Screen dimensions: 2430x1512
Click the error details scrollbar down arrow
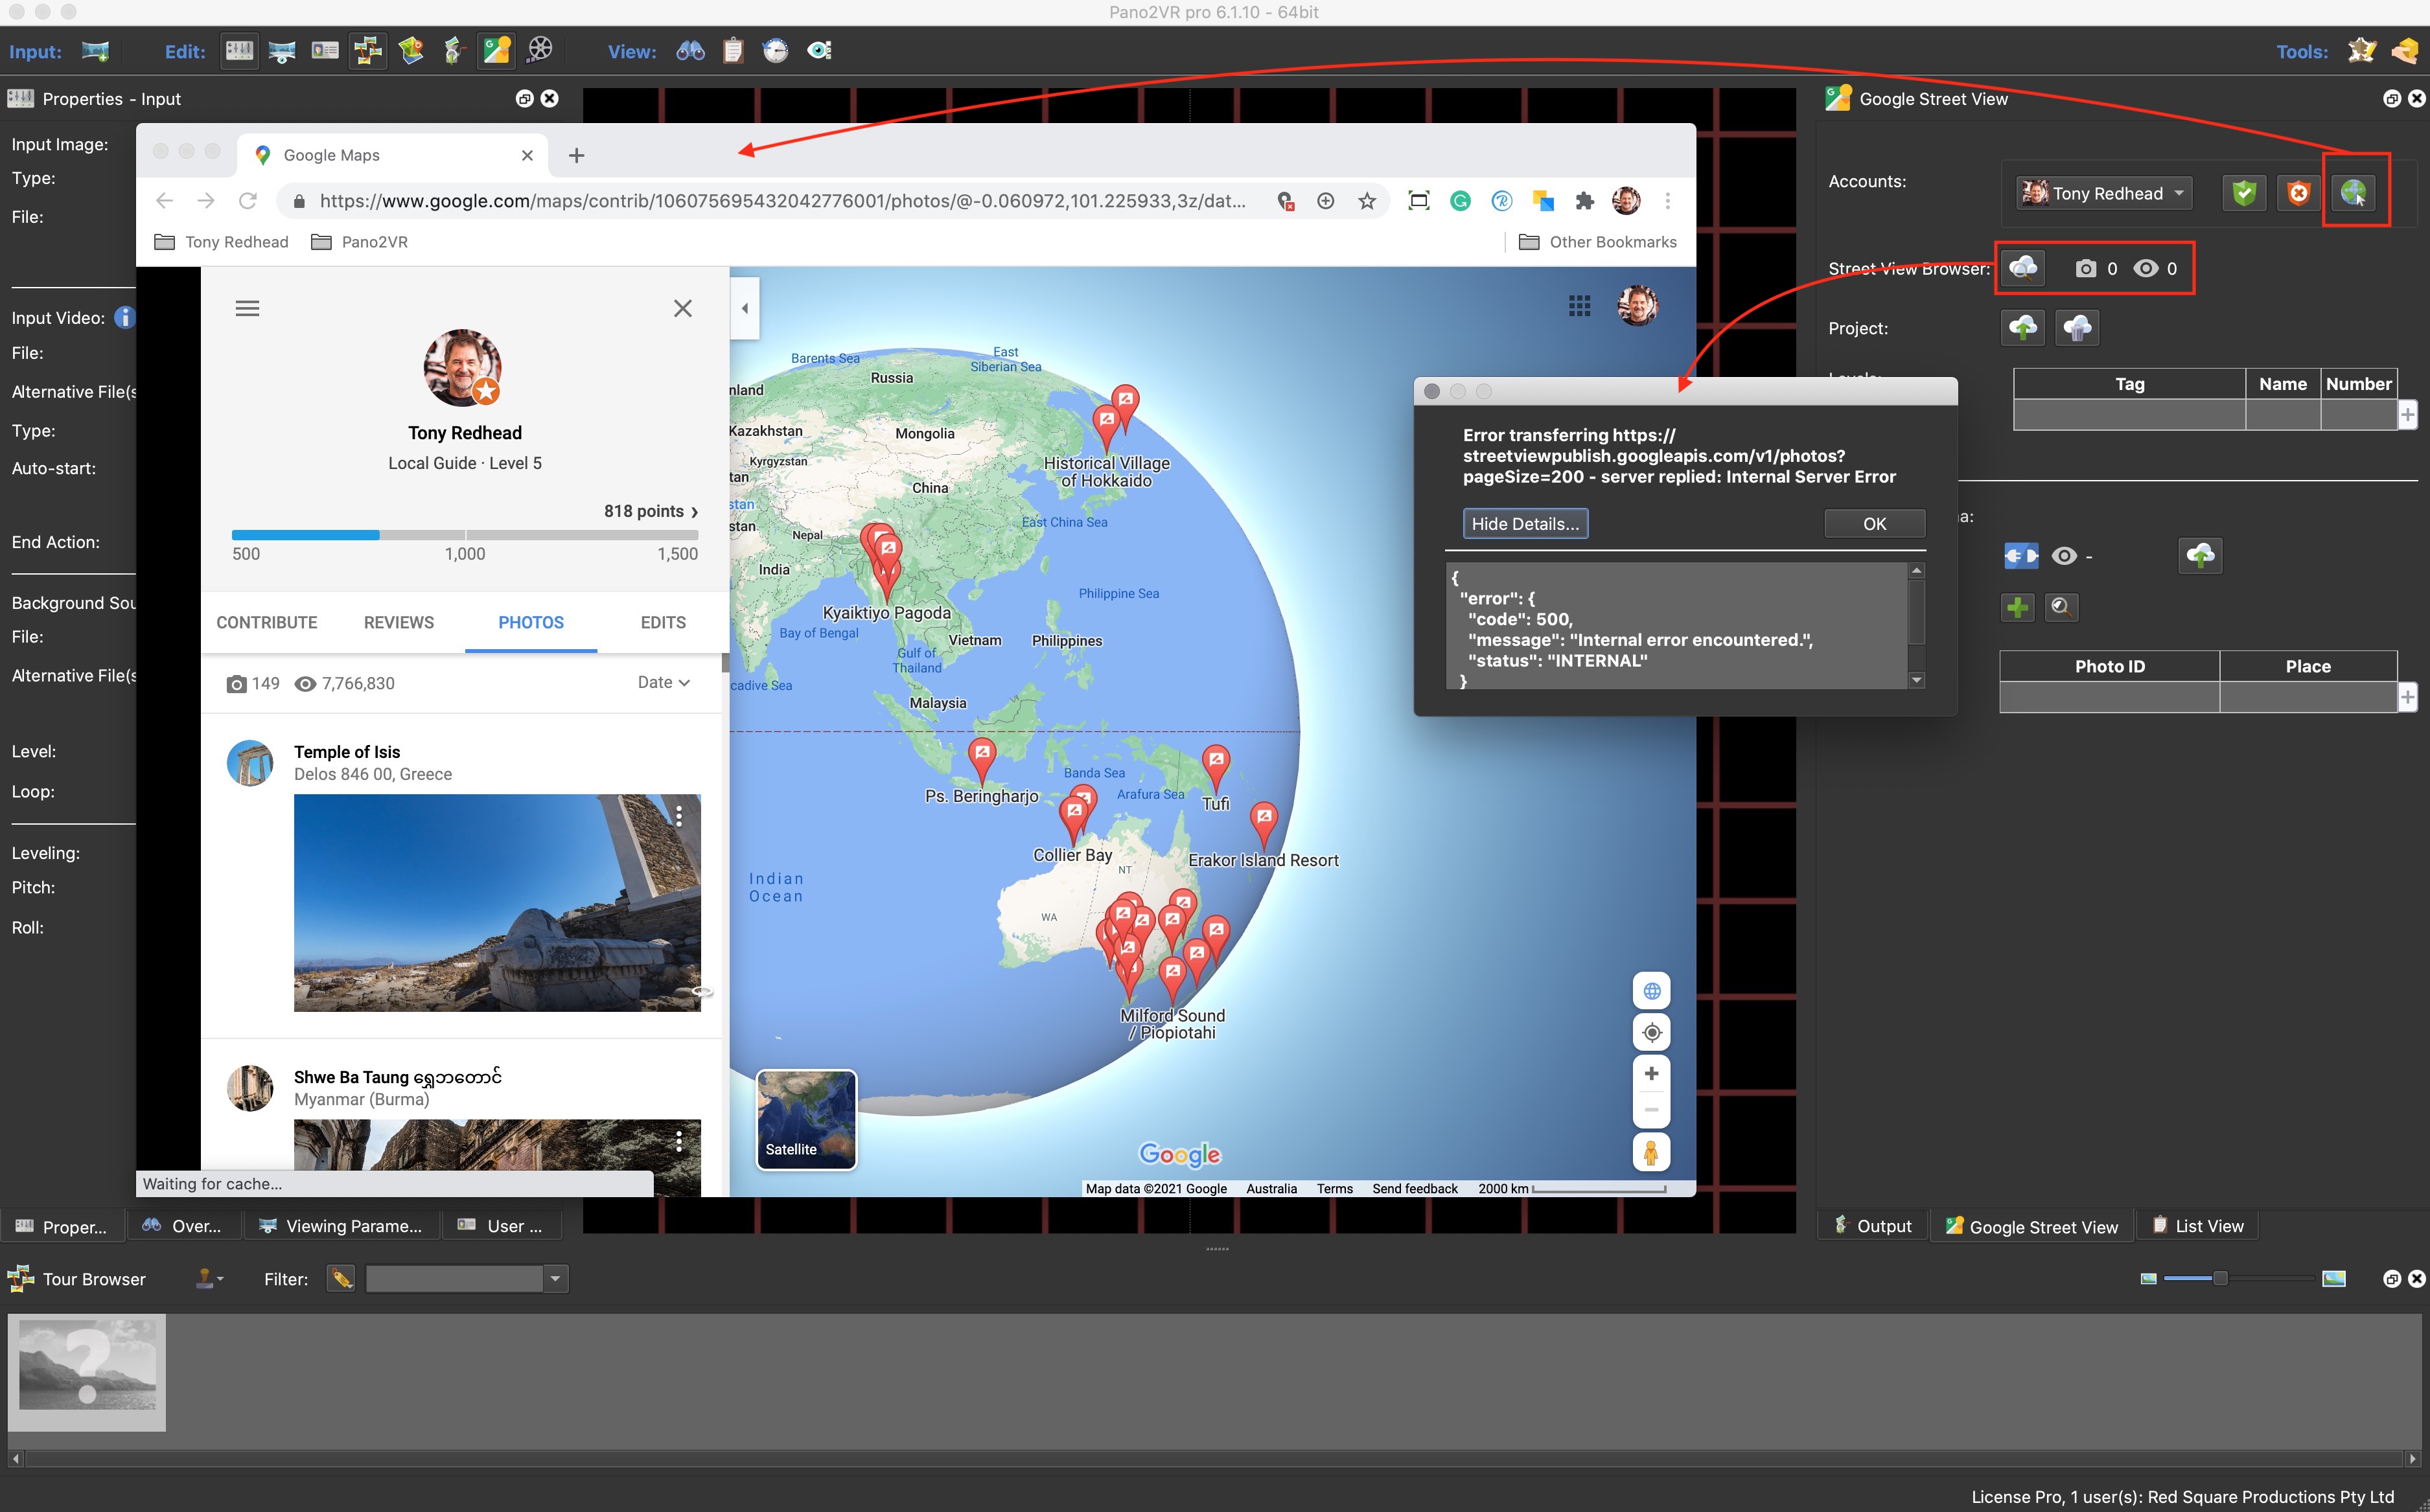pos(1917,680)
